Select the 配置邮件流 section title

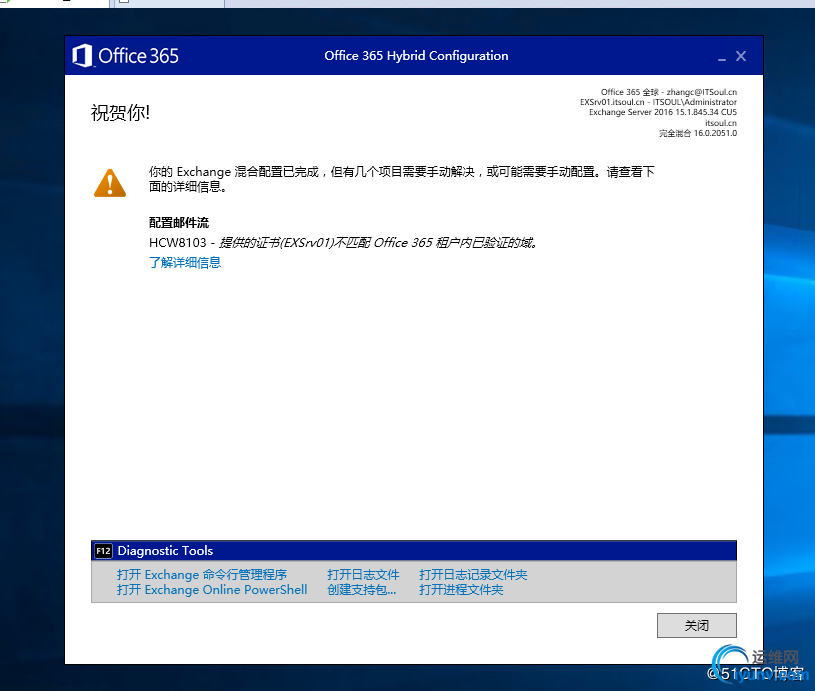pos(179,223)
